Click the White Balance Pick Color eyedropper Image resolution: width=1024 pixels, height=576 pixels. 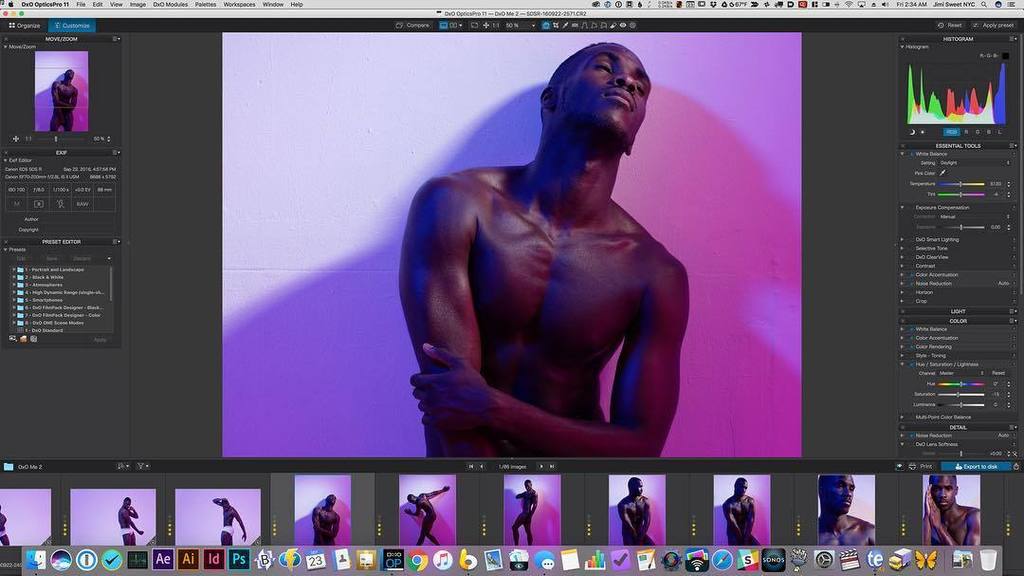pos(942,173)
